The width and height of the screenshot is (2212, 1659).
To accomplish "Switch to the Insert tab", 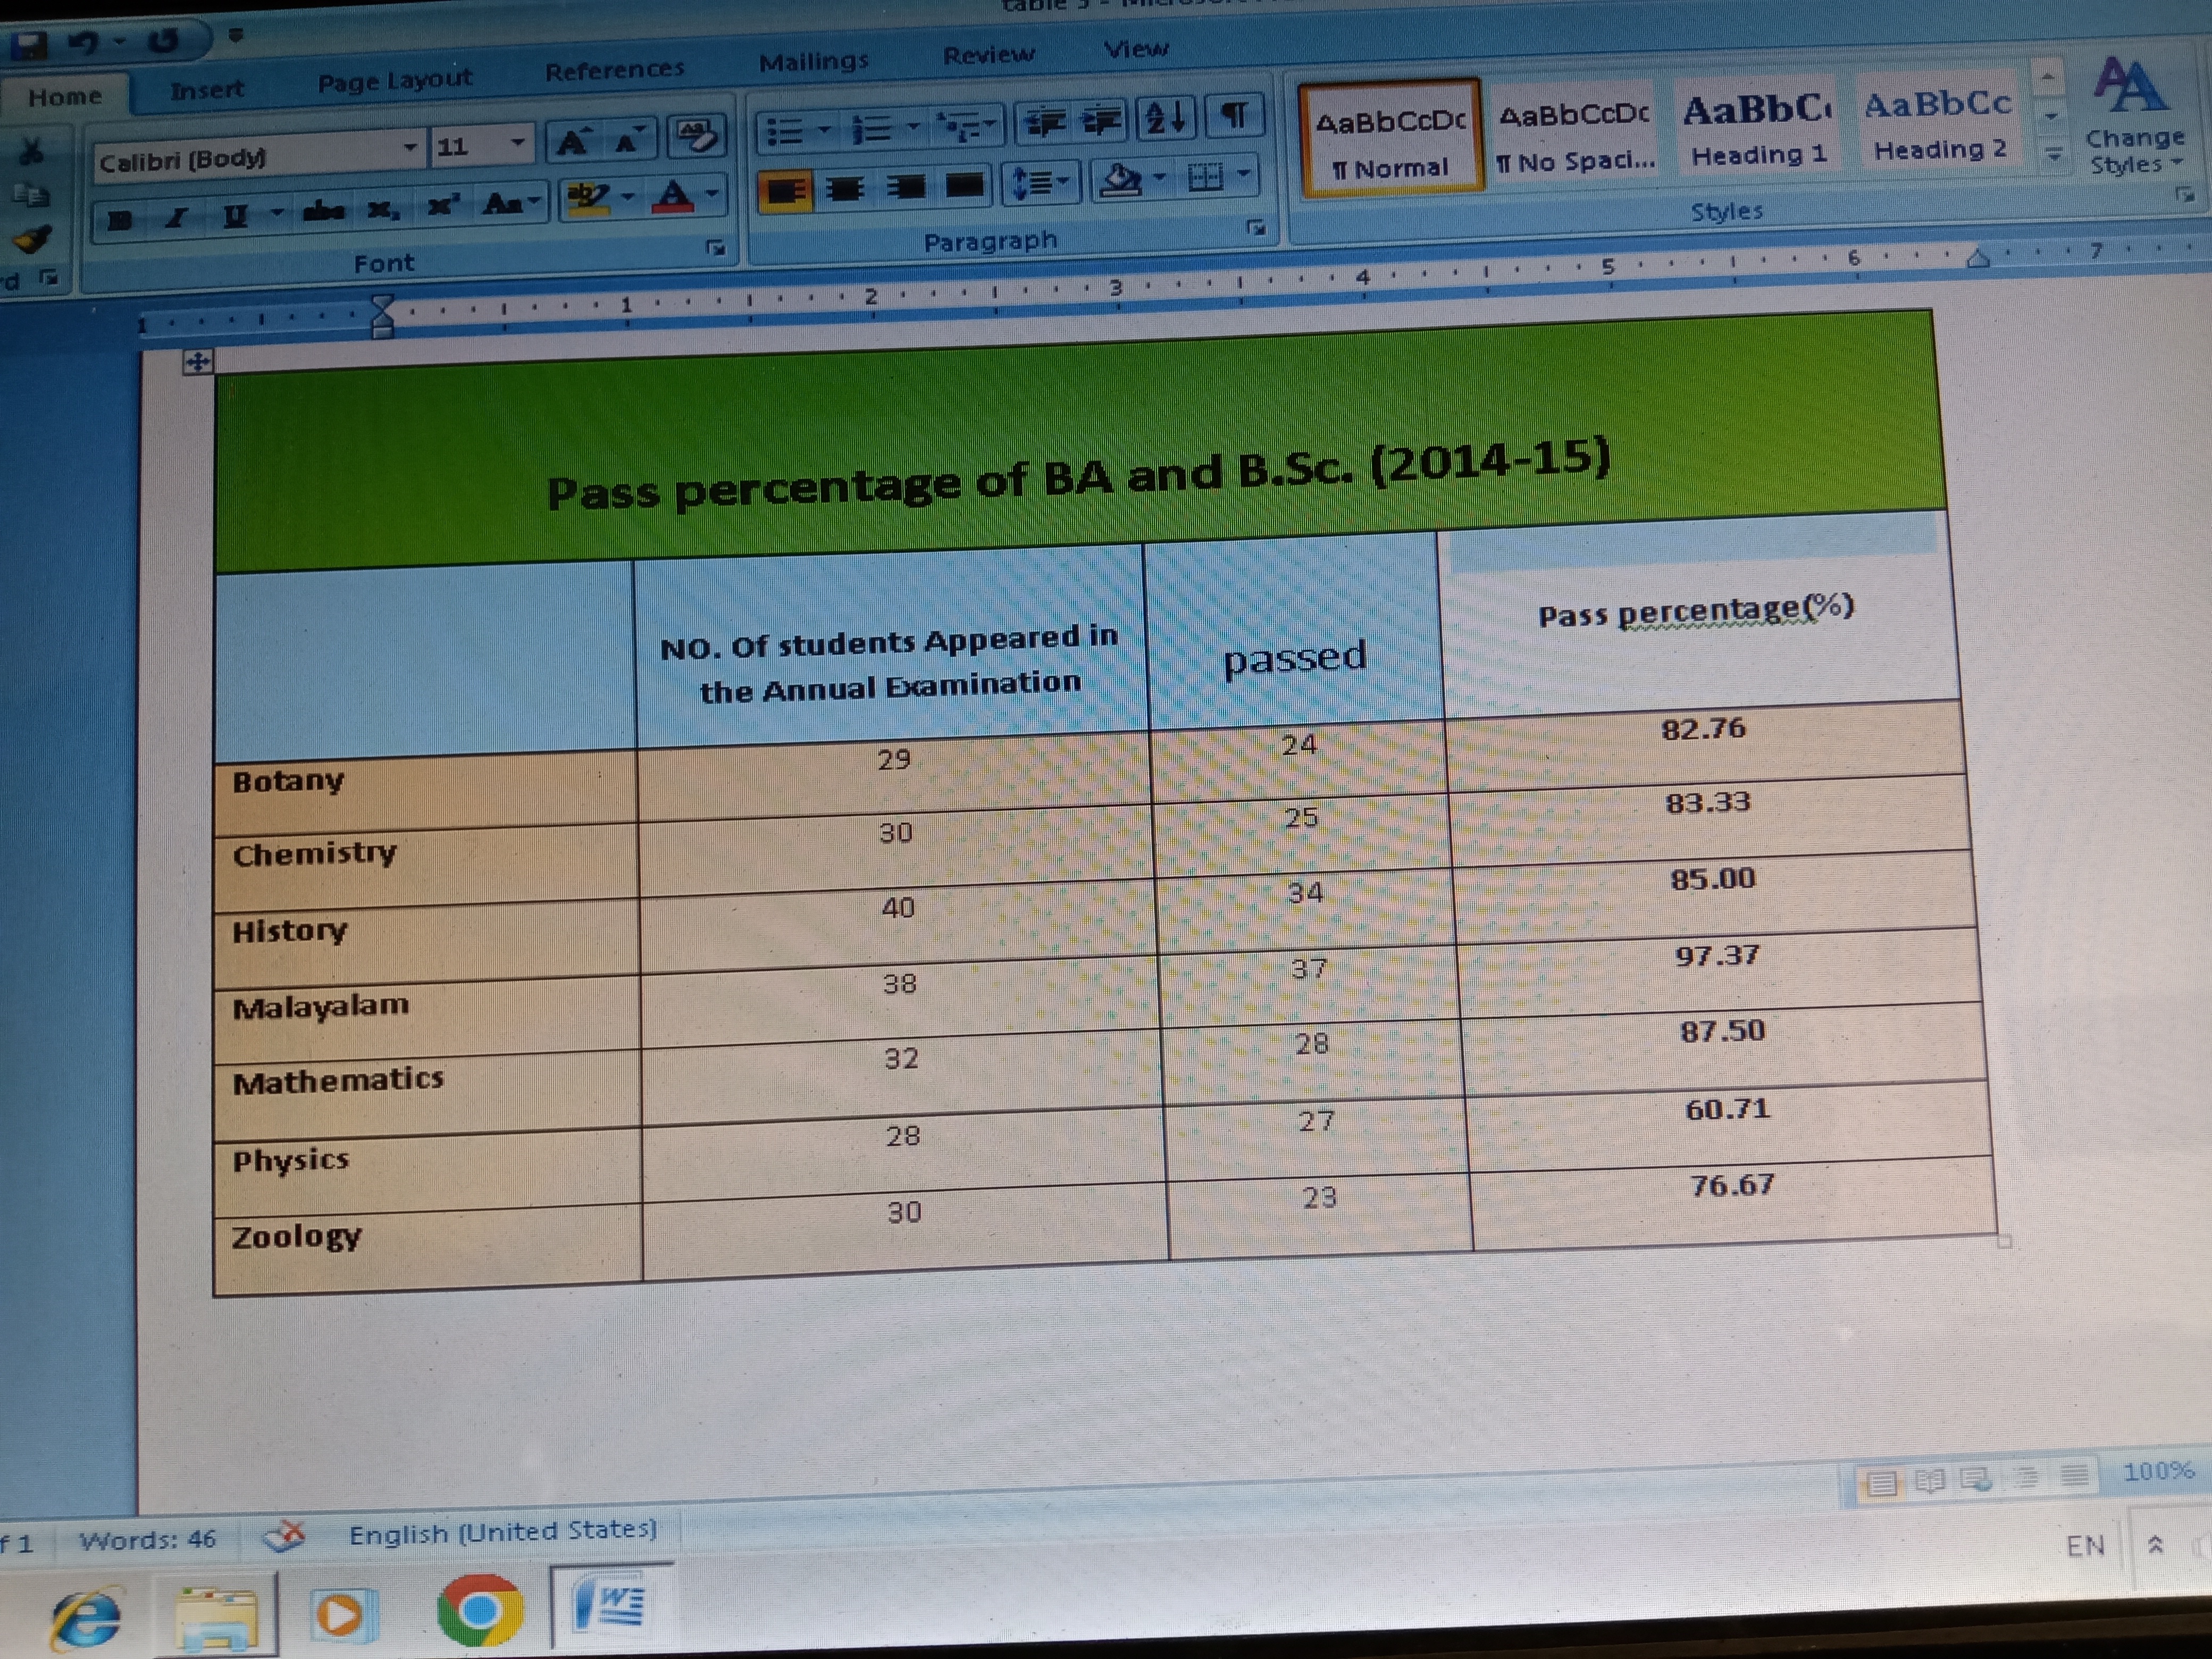I will coord(206,91).
